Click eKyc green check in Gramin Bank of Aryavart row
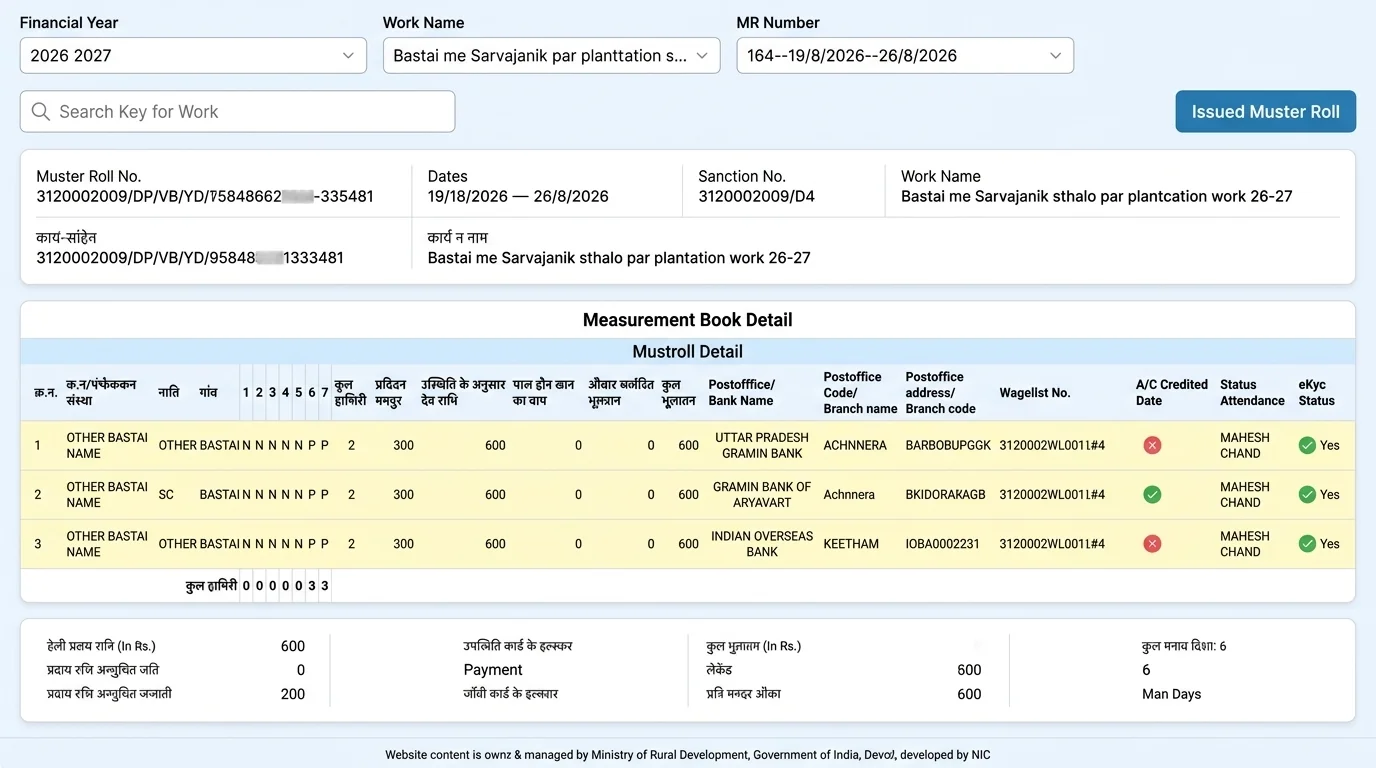This screenshot has width=1376, height=768. tap(1307, 494)
